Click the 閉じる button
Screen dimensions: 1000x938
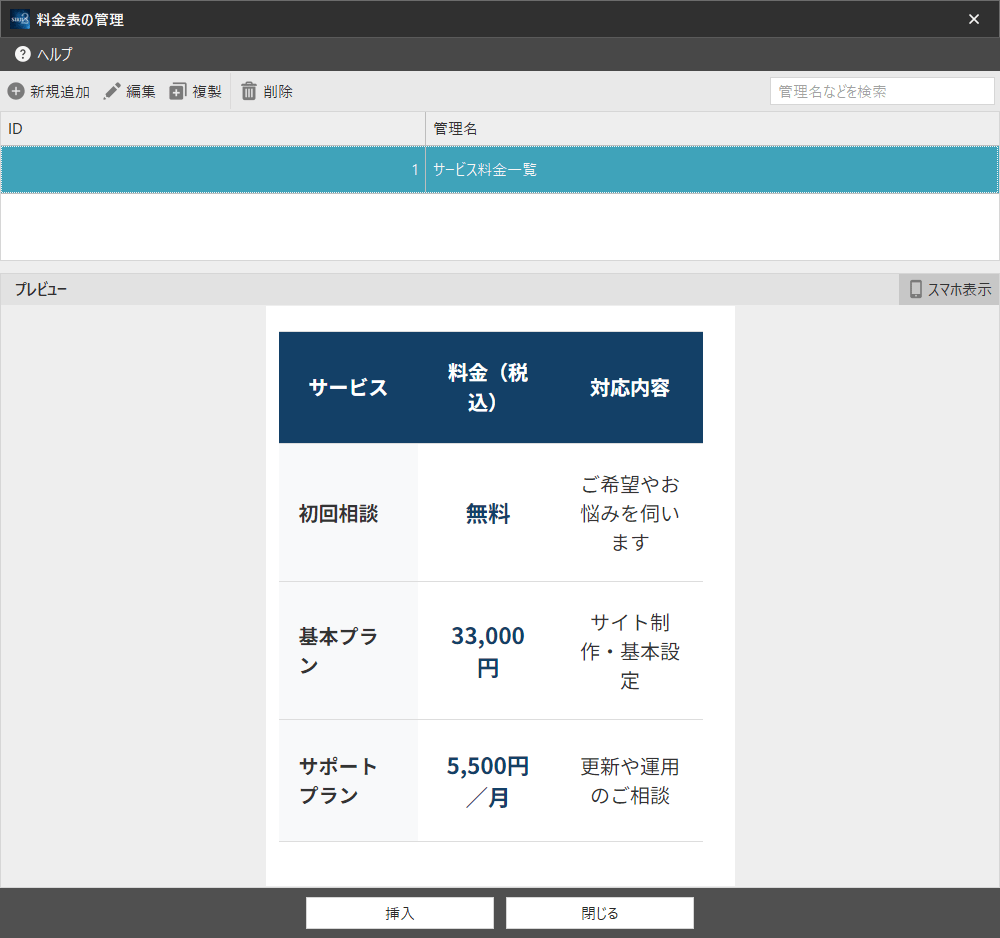[x=599, y=913]
